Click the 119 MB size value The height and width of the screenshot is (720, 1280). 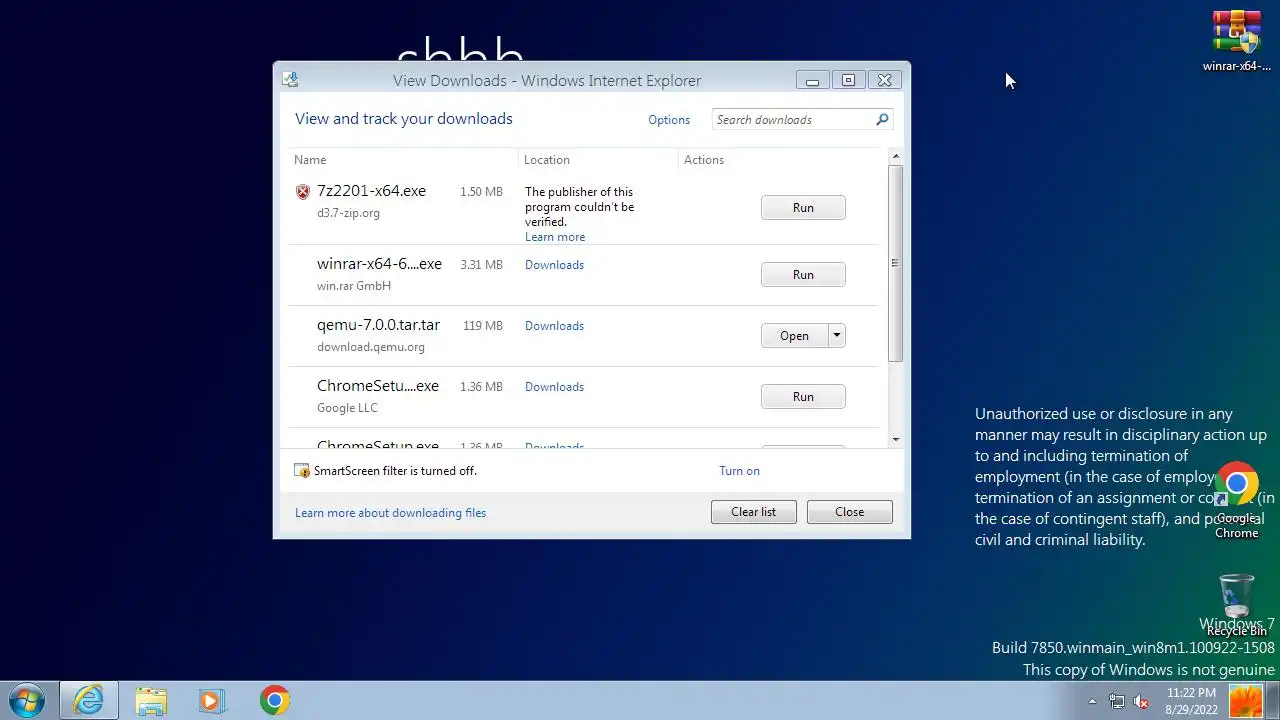483,326
